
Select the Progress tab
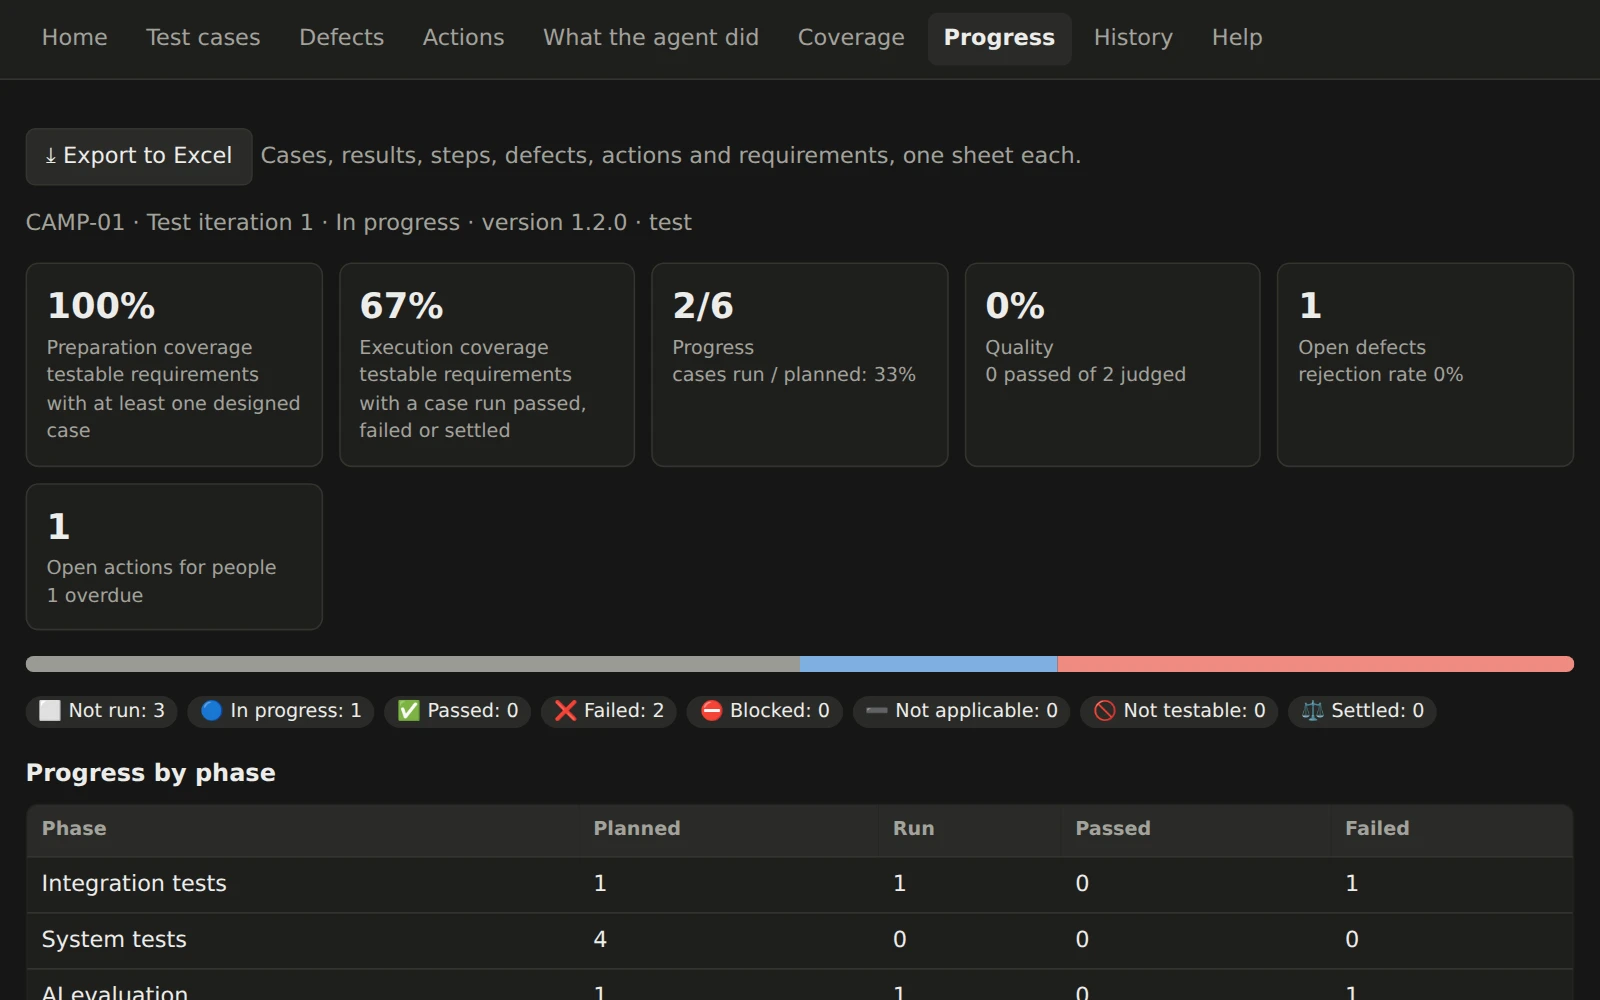(999, 38)
